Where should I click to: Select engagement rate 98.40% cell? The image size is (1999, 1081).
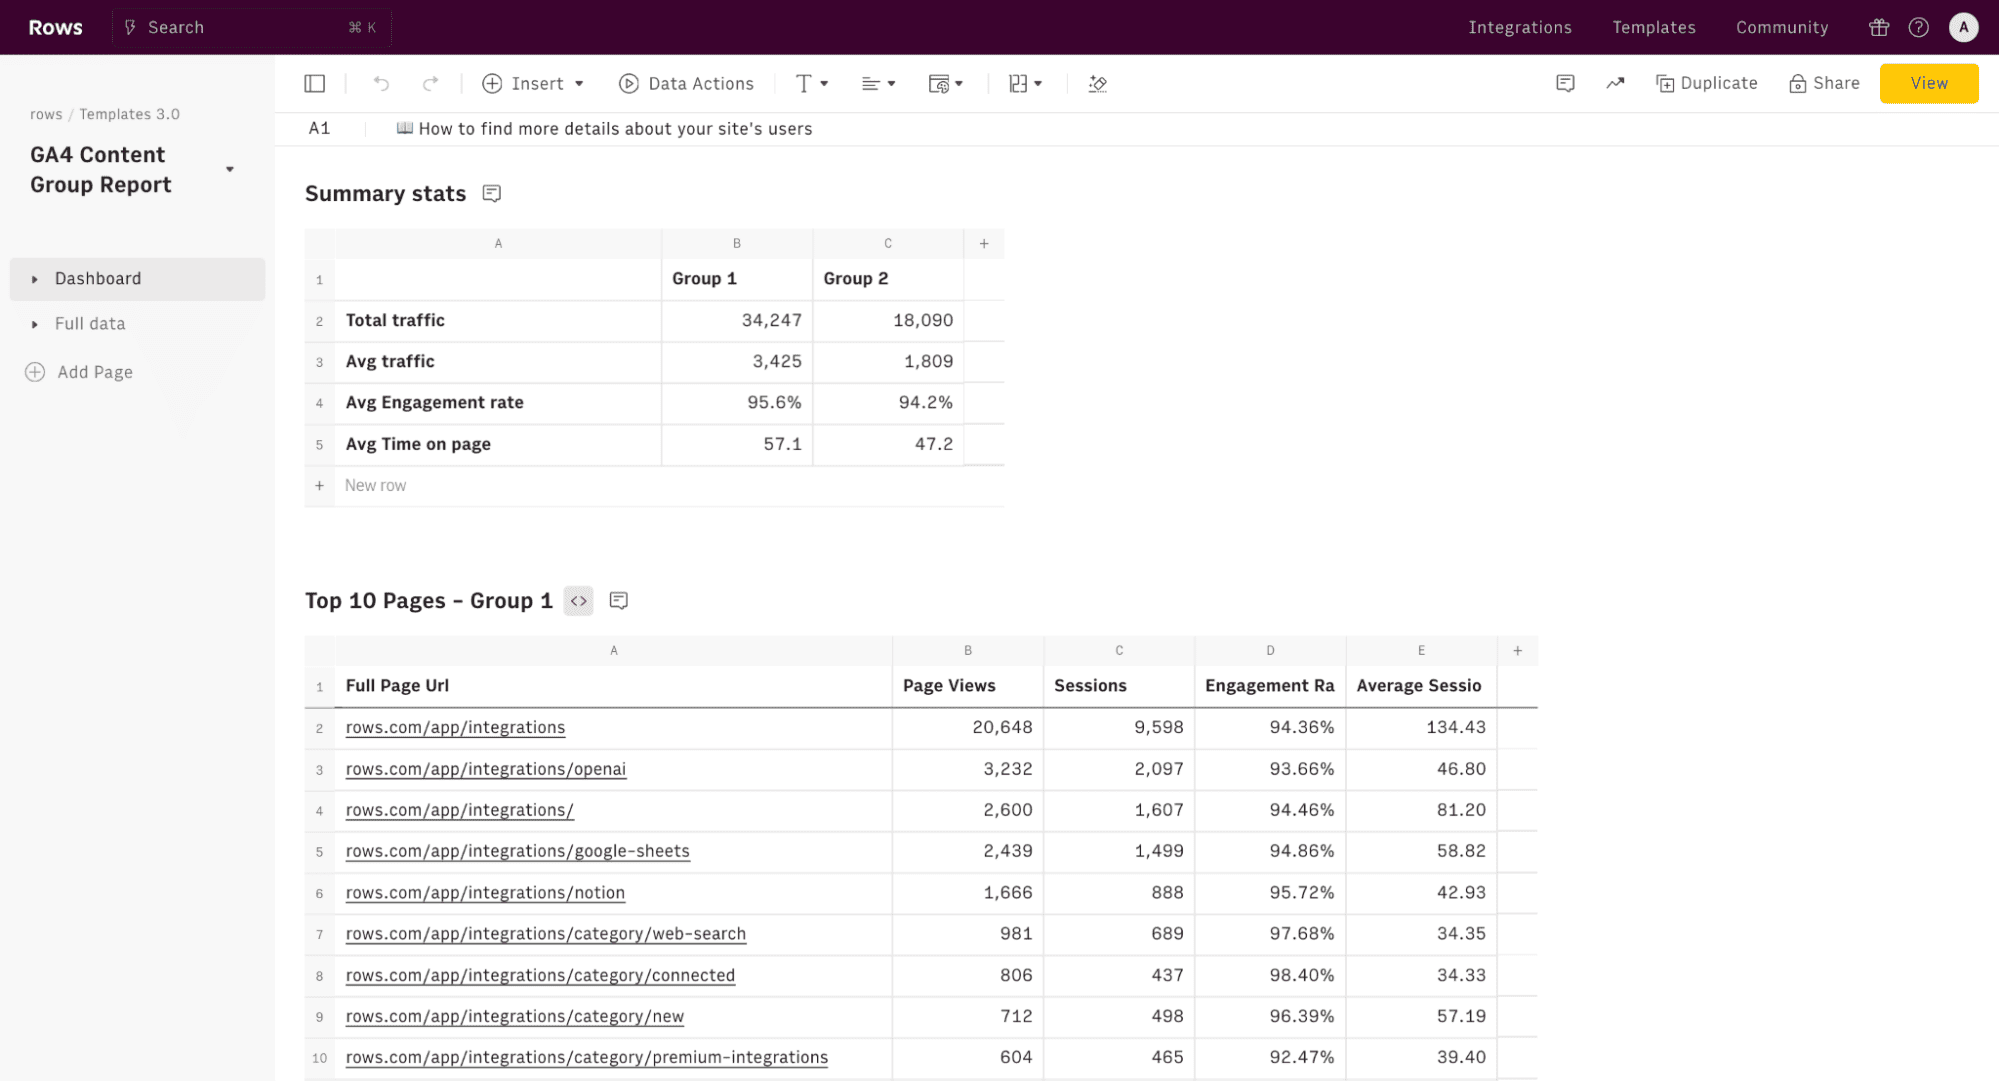coord(1270,976)
